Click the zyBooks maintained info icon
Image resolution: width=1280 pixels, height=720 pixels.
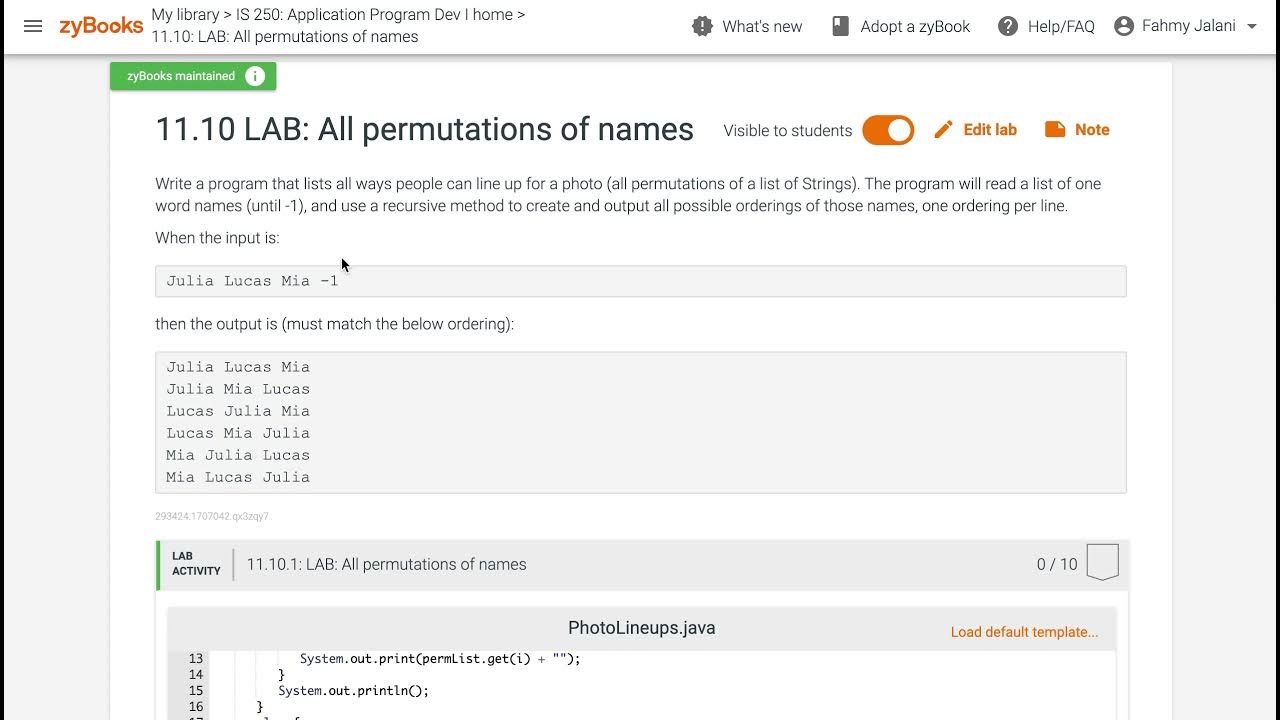click(x=255, y=76)
